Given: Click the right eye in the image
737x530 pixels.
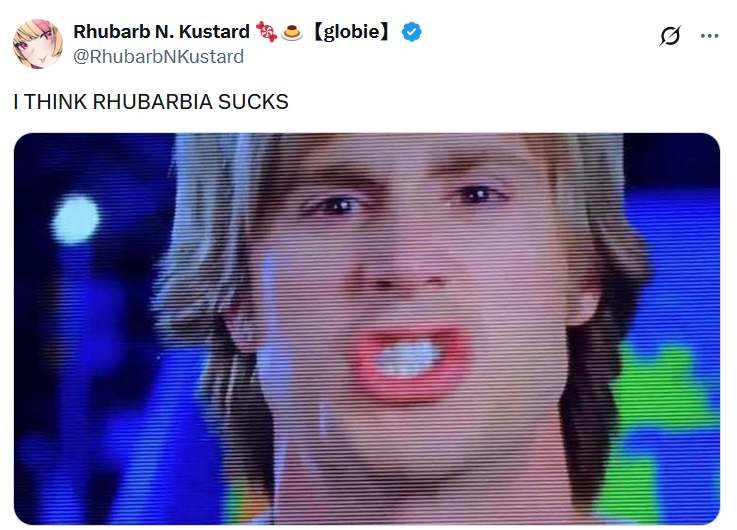Looking at the screenshot, I should pyautogui.click(x=477, y=194).
